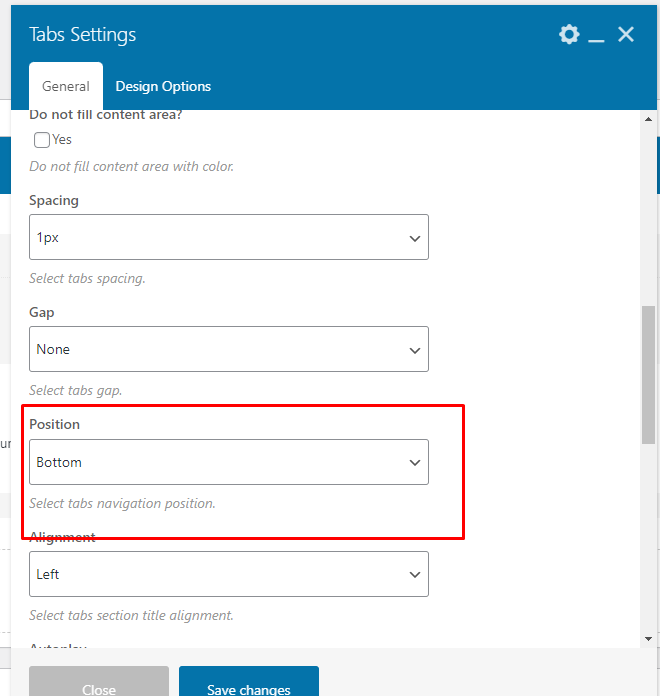Click the Position field label
Image resolution: width=660 pixels, height=696 pixels.
coord(55,424)
